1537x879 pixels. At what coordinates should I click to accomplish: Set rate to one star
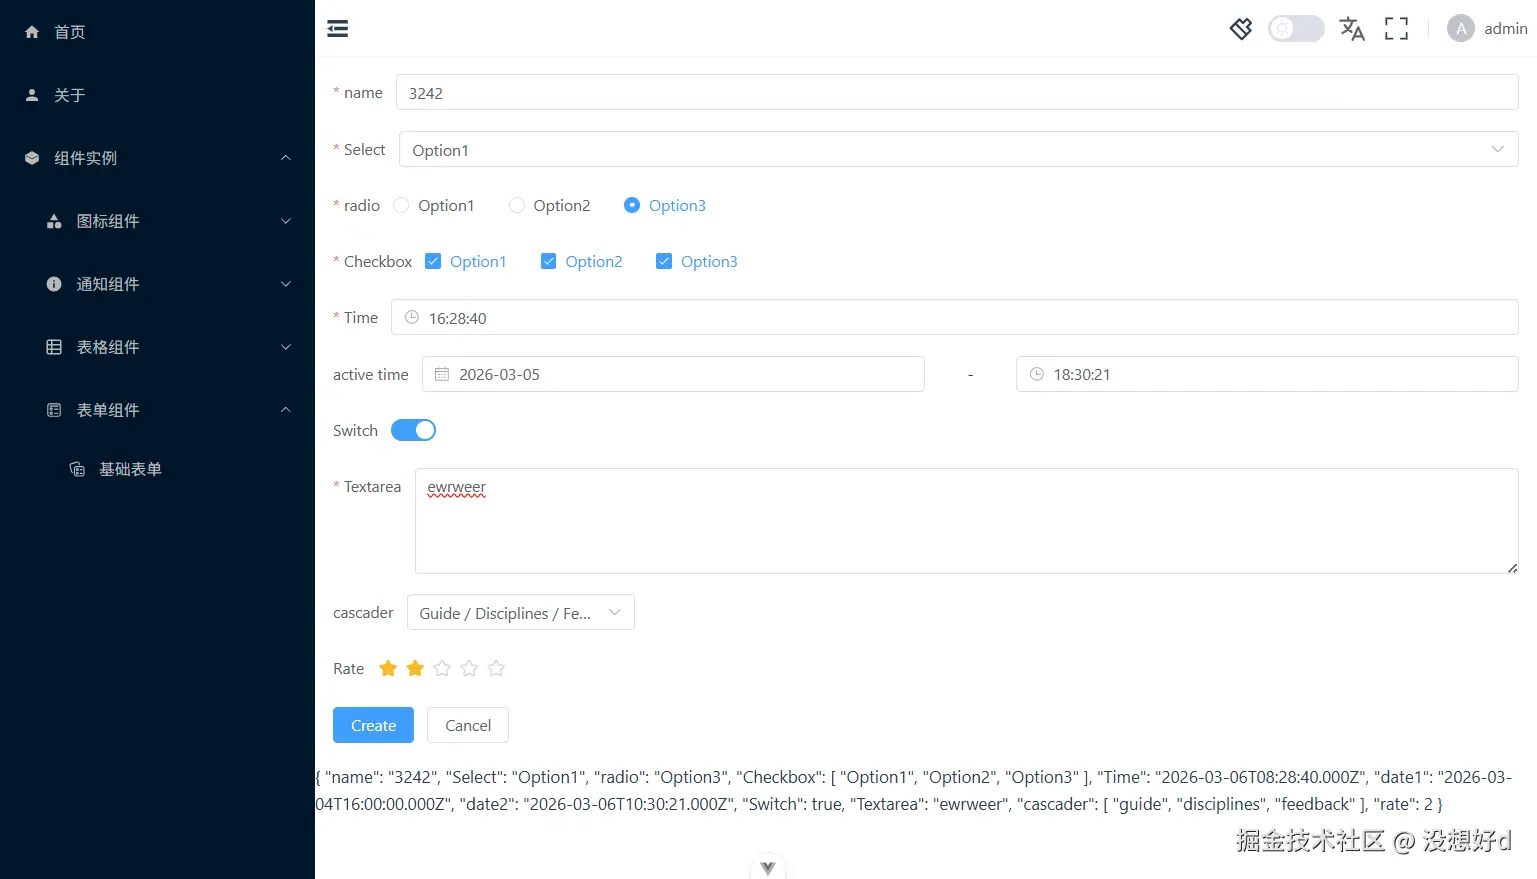click(388, 668)
